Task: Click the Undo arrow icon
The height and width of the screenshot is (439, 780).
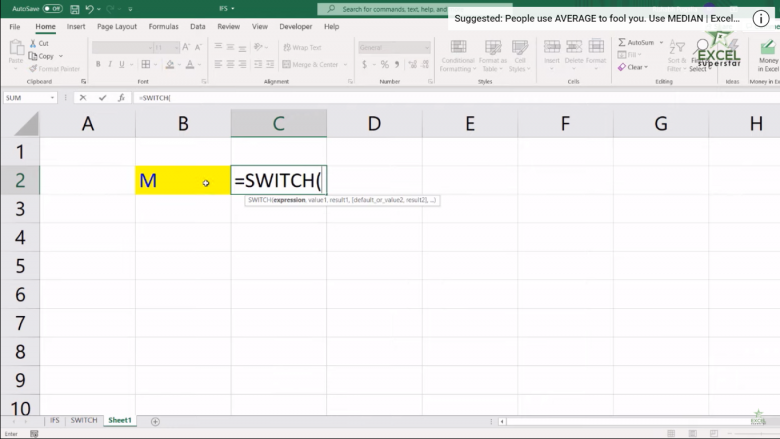Action: [90, 9]
